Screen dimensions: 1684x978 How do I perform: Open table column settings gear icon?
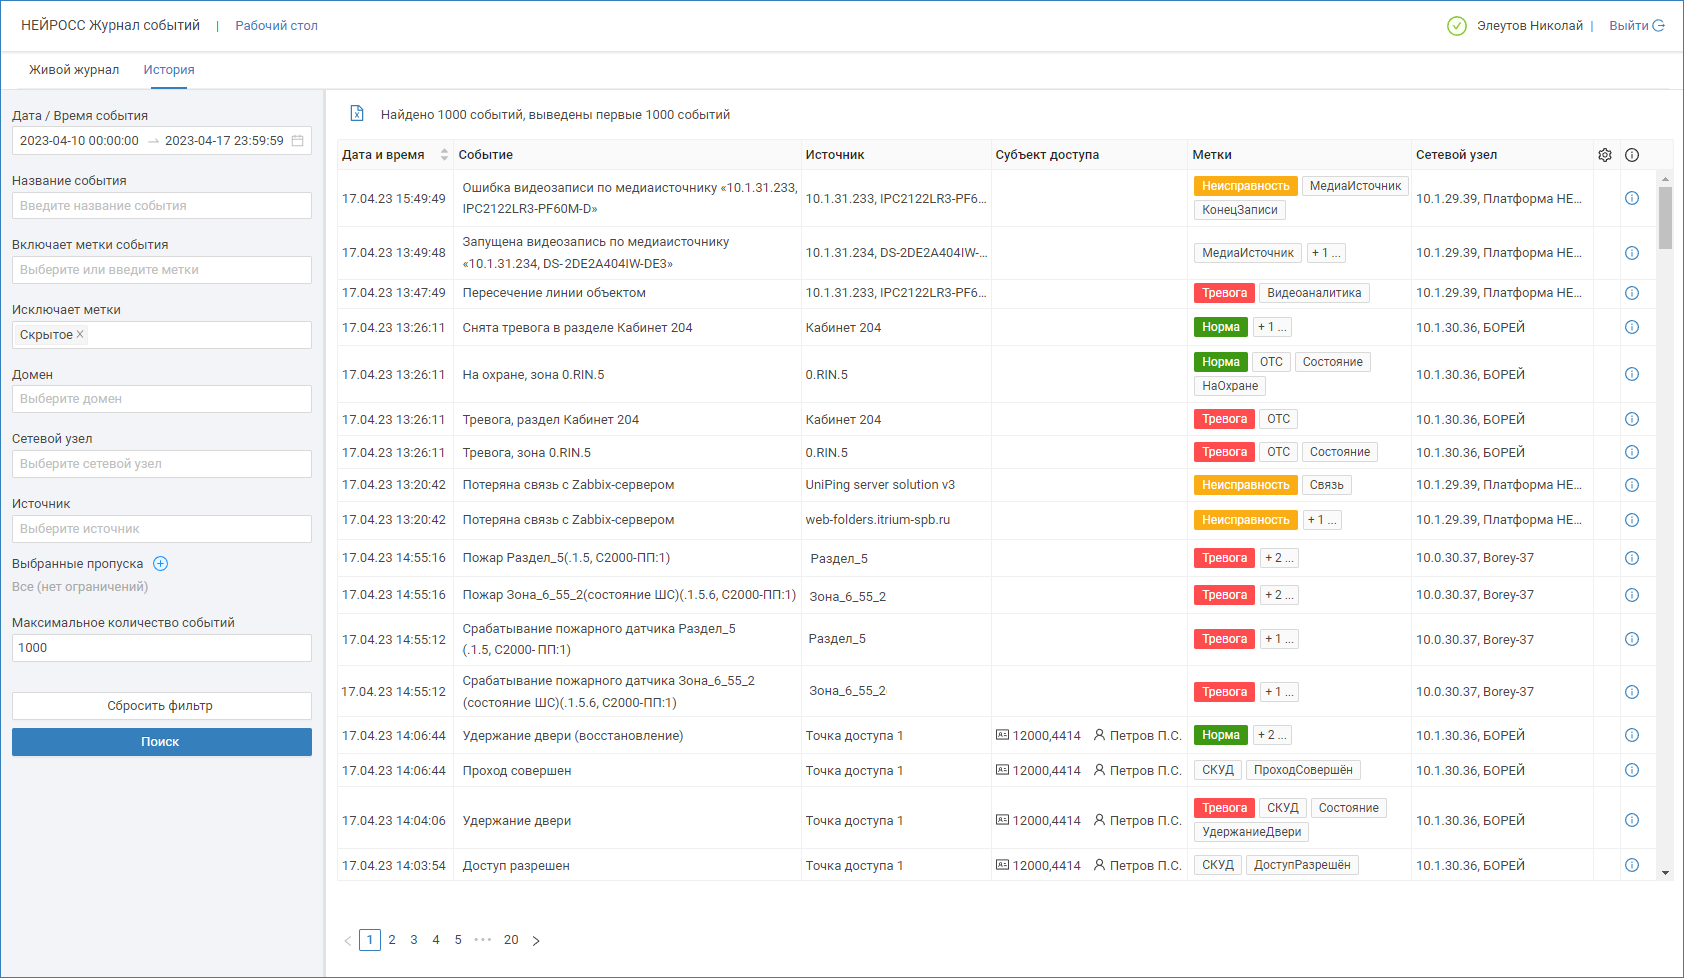click(x=1605, y=155)
